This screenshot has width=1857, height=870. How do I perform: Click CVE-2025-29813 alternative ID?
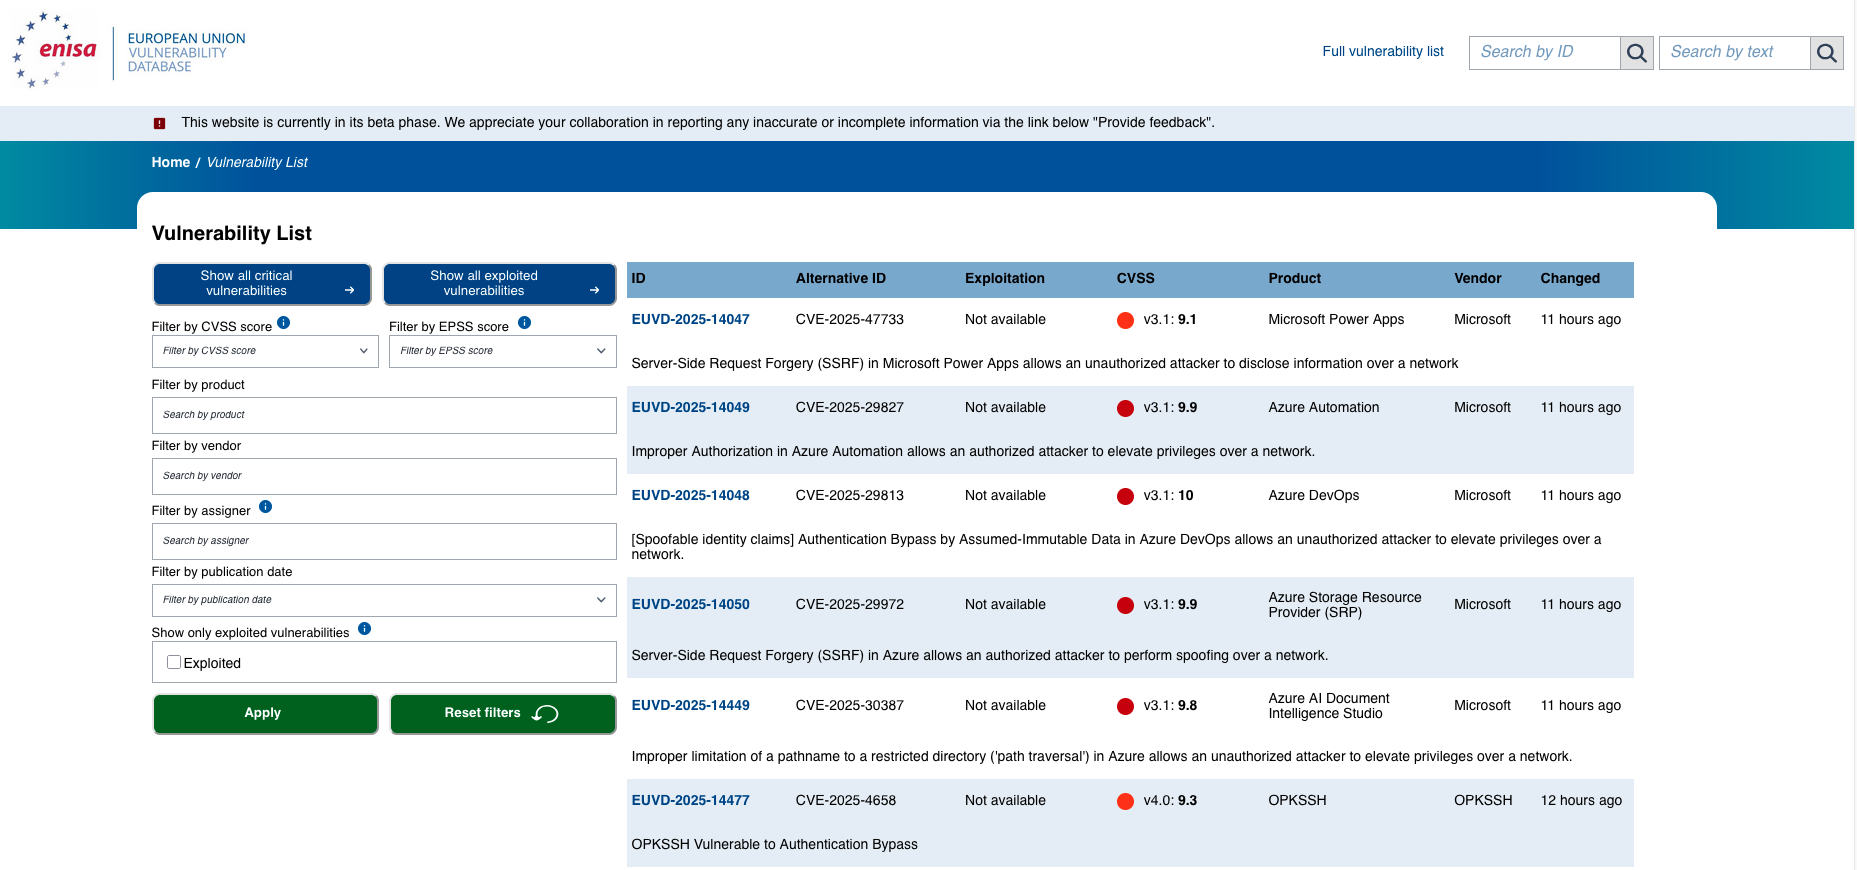coord(850,496)
